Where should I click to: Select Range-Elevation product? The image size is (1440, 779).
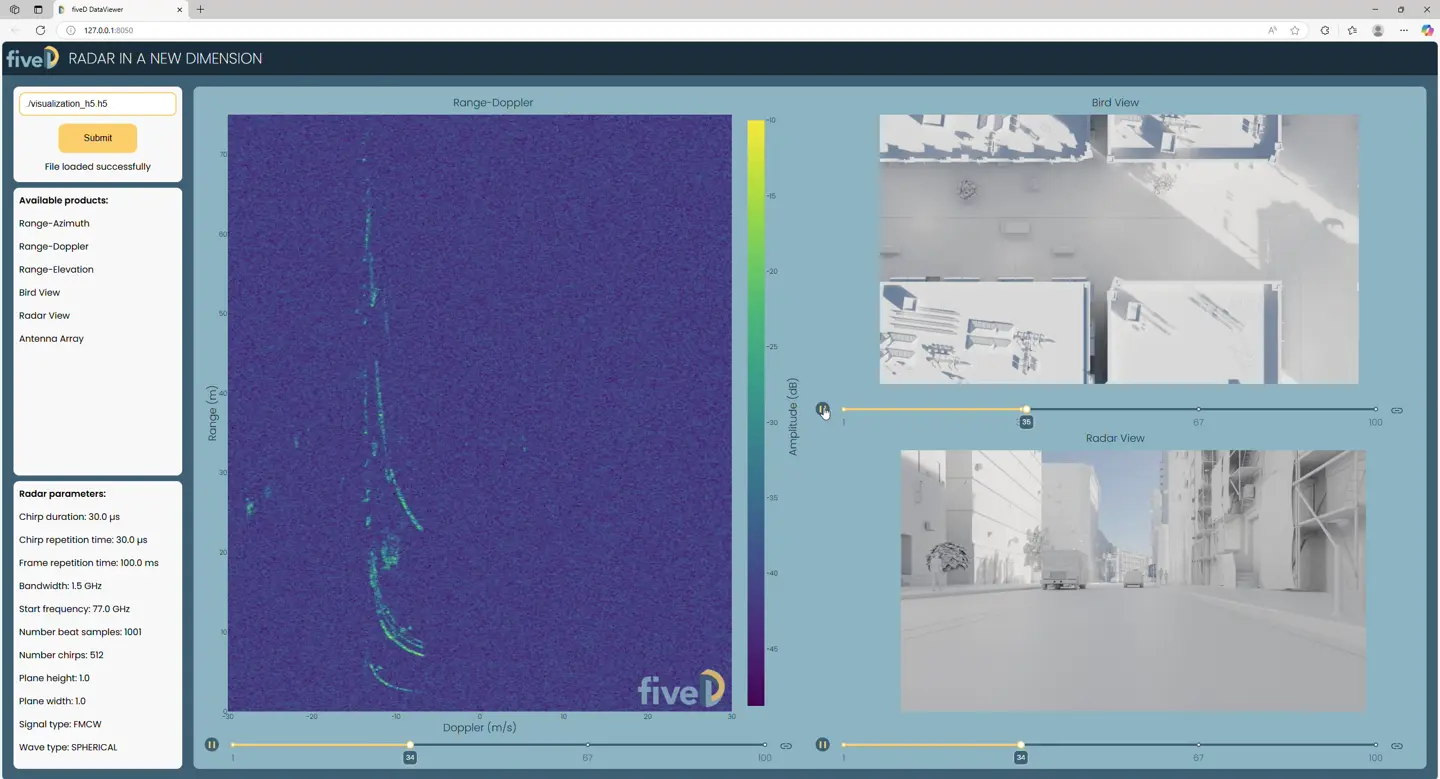click(56, 269)
